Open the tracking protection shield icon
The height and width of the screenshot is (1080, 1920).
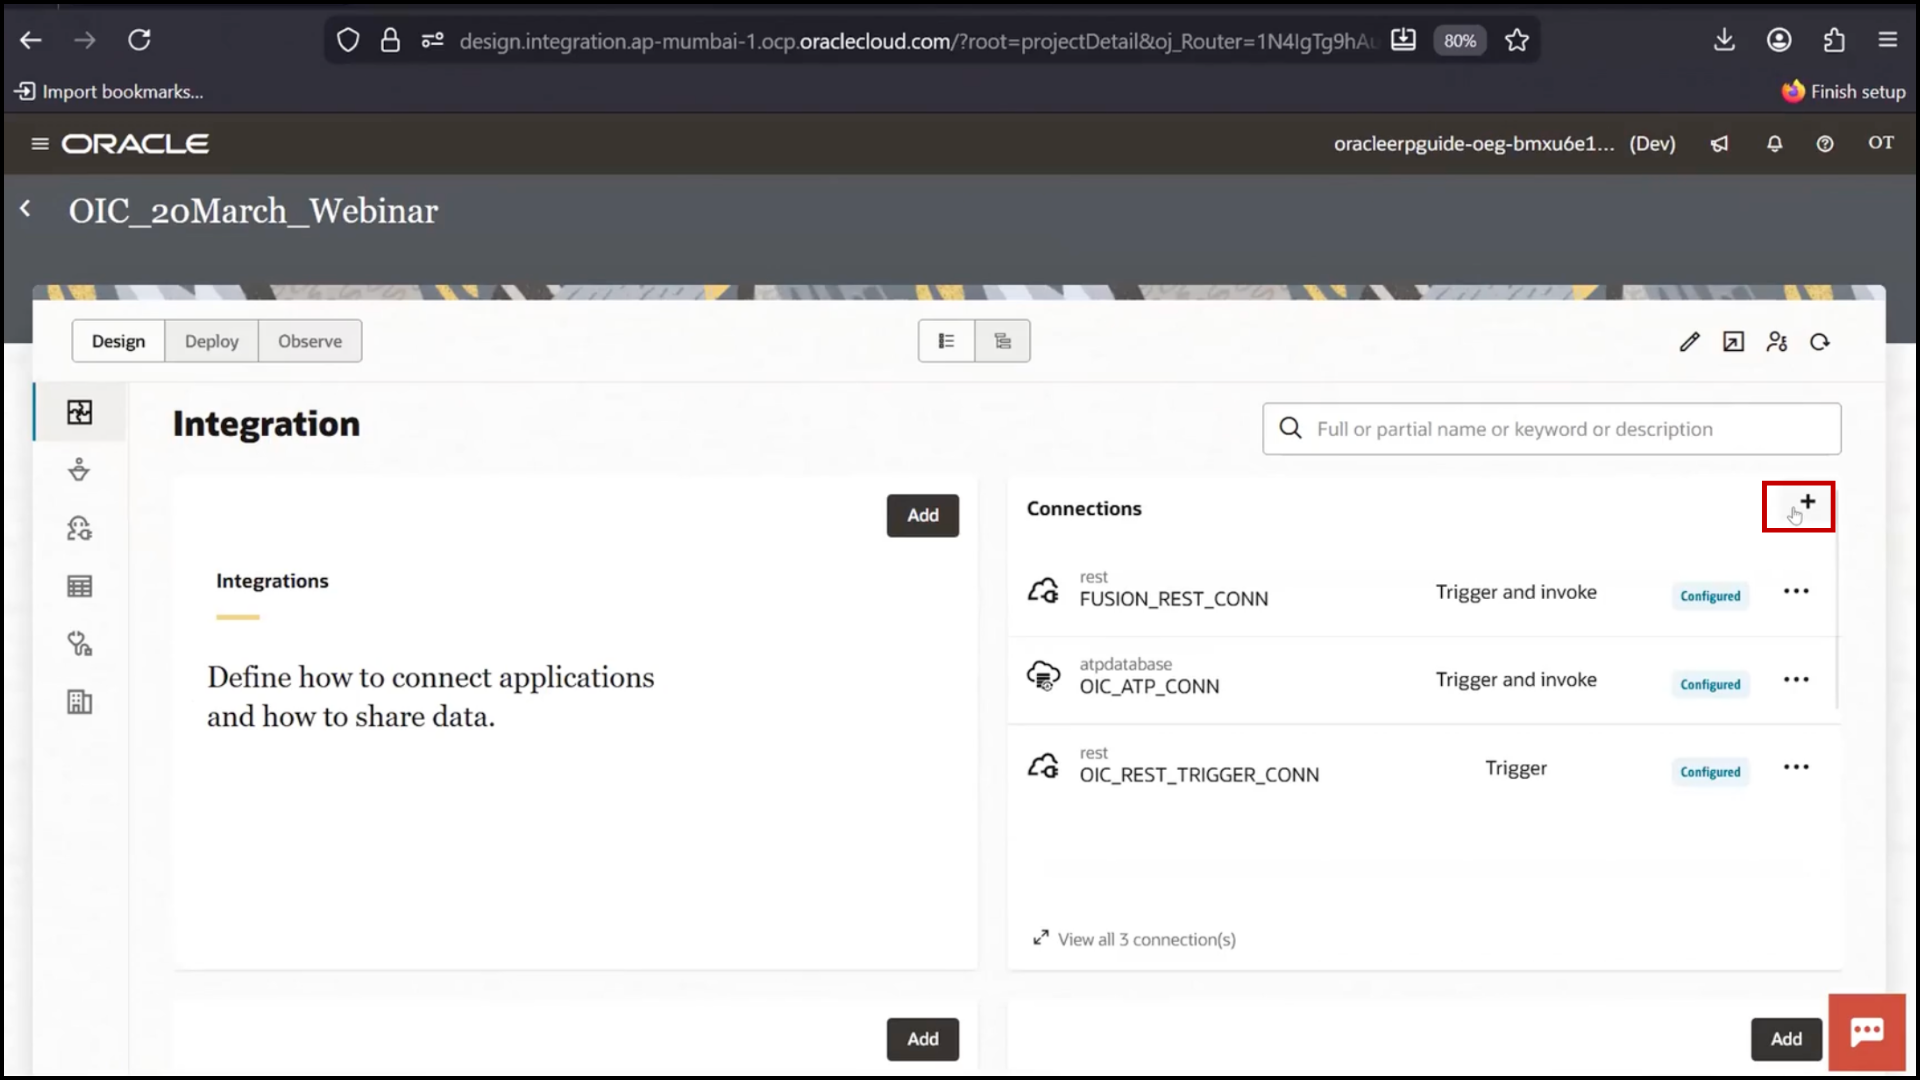[x=347, y=40]
